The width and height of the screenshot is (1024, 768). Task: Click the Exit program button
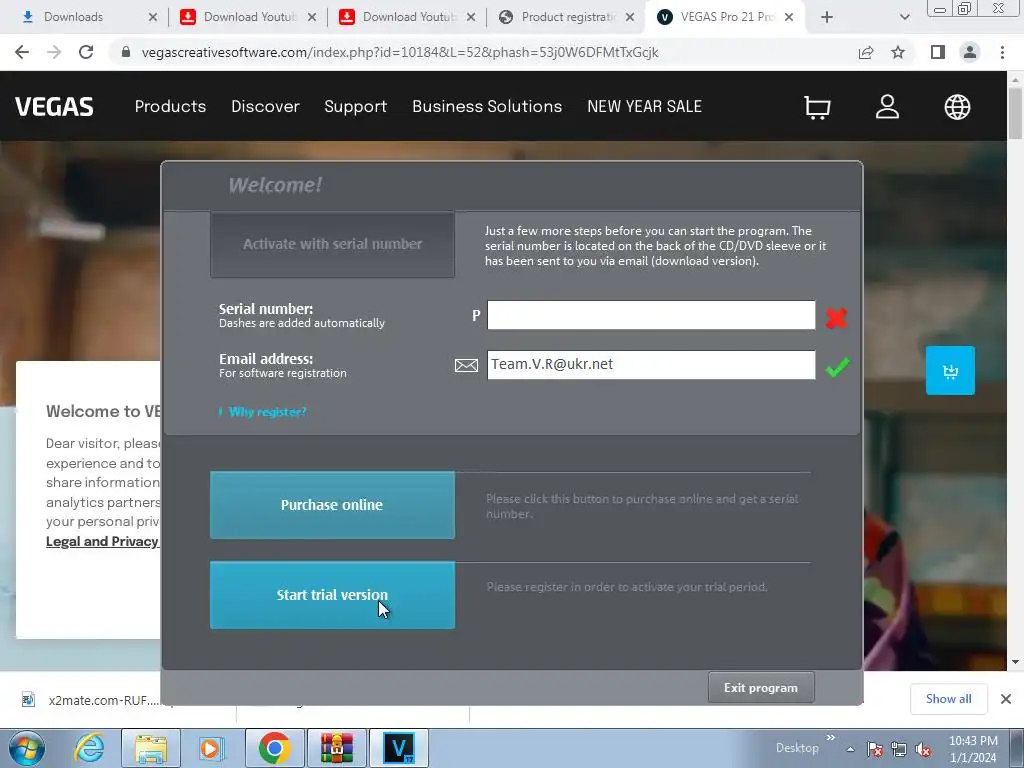pos(761,688)
